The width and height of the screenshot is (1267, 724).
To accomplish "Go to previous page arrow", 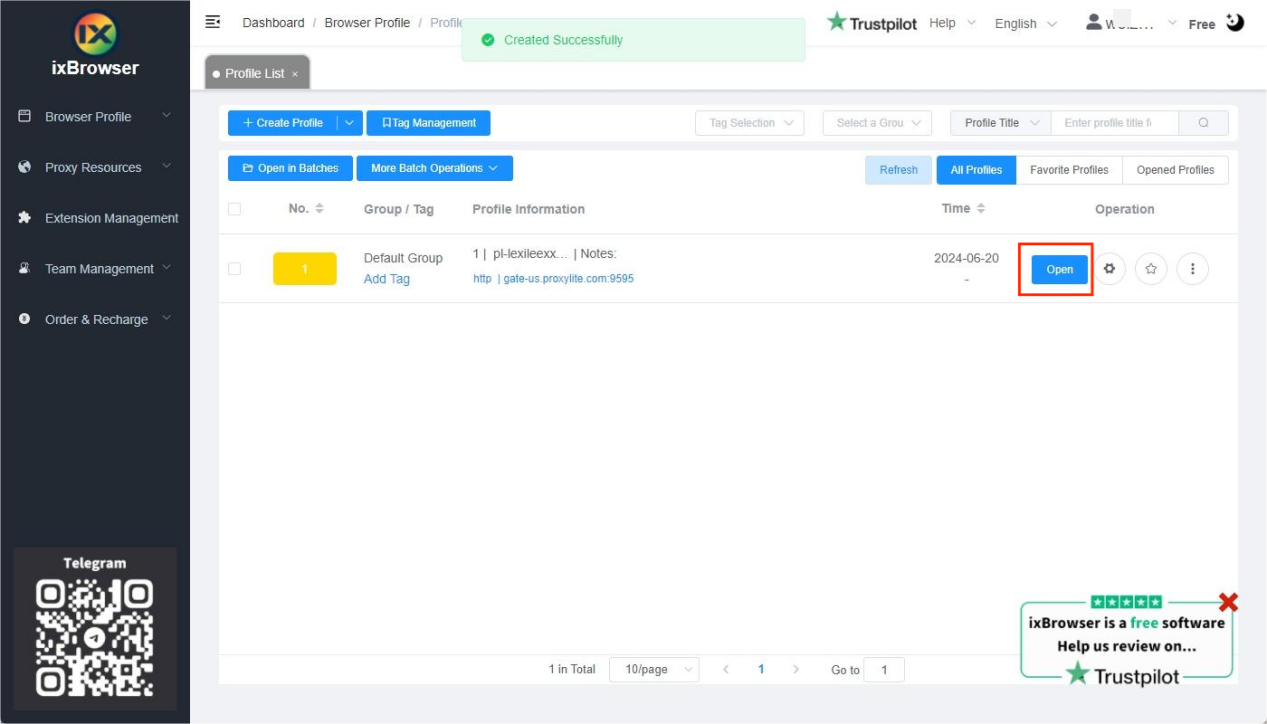I will pos(726,669).
